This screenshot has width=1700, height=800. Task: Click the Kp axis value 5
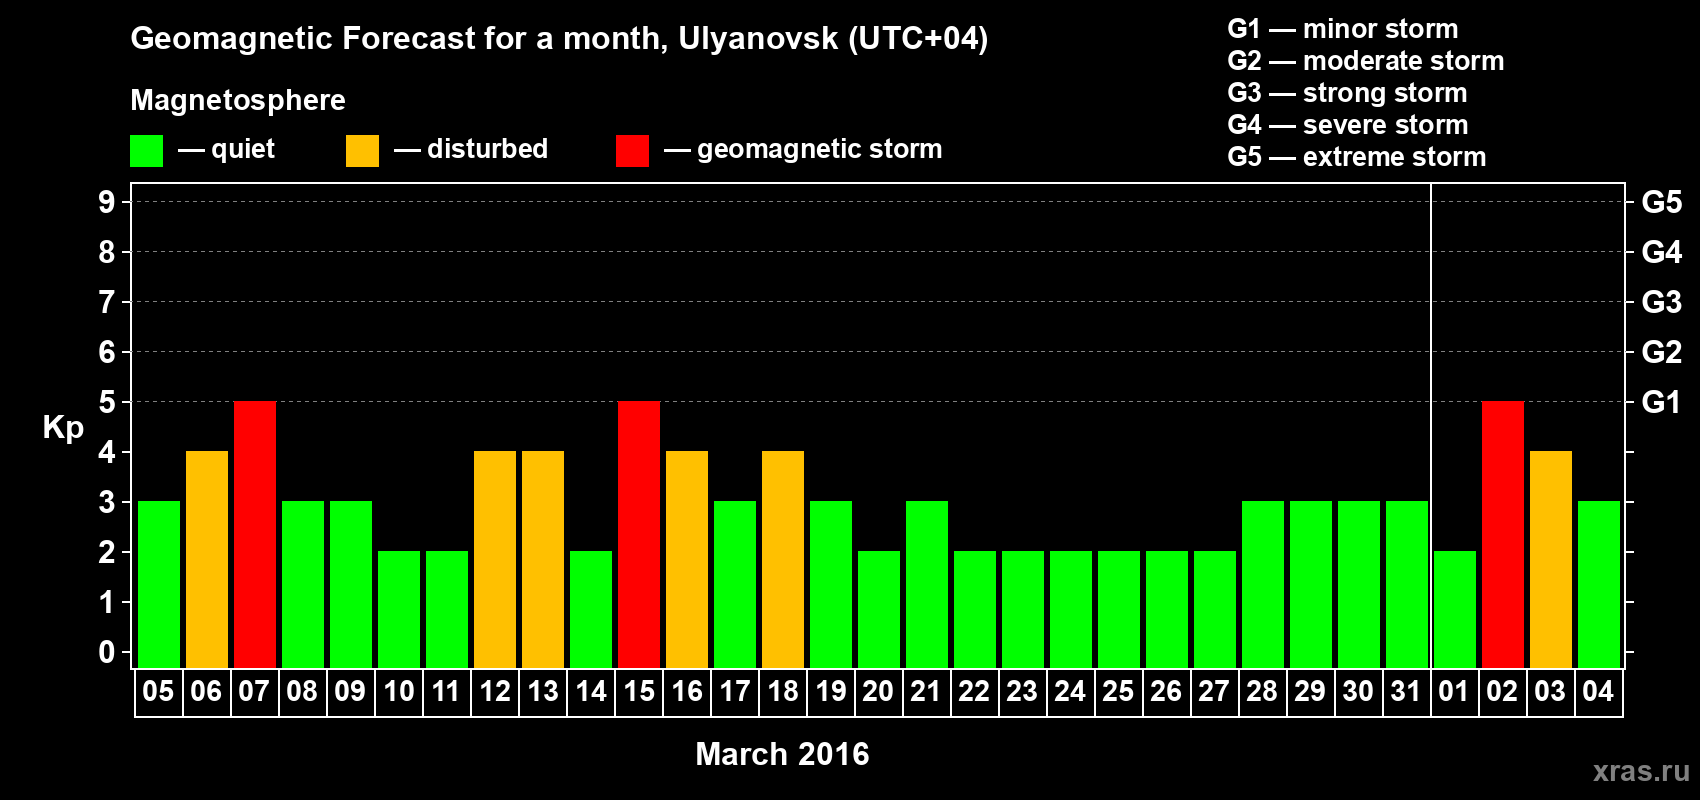coord(107,402)
